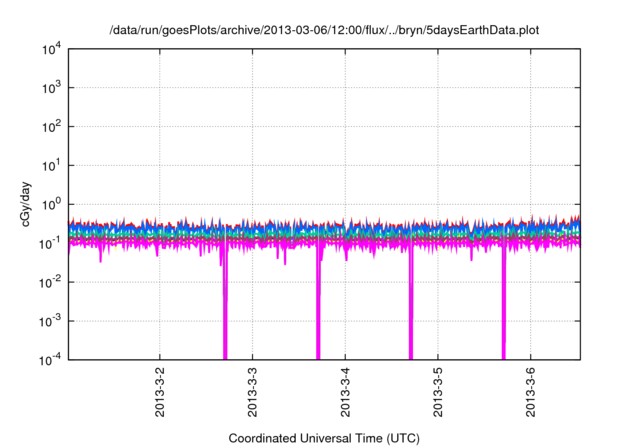Click the 10^2 y-axis tick label
The width and height of the screenshot is (640, 448).
coord(51,127)
